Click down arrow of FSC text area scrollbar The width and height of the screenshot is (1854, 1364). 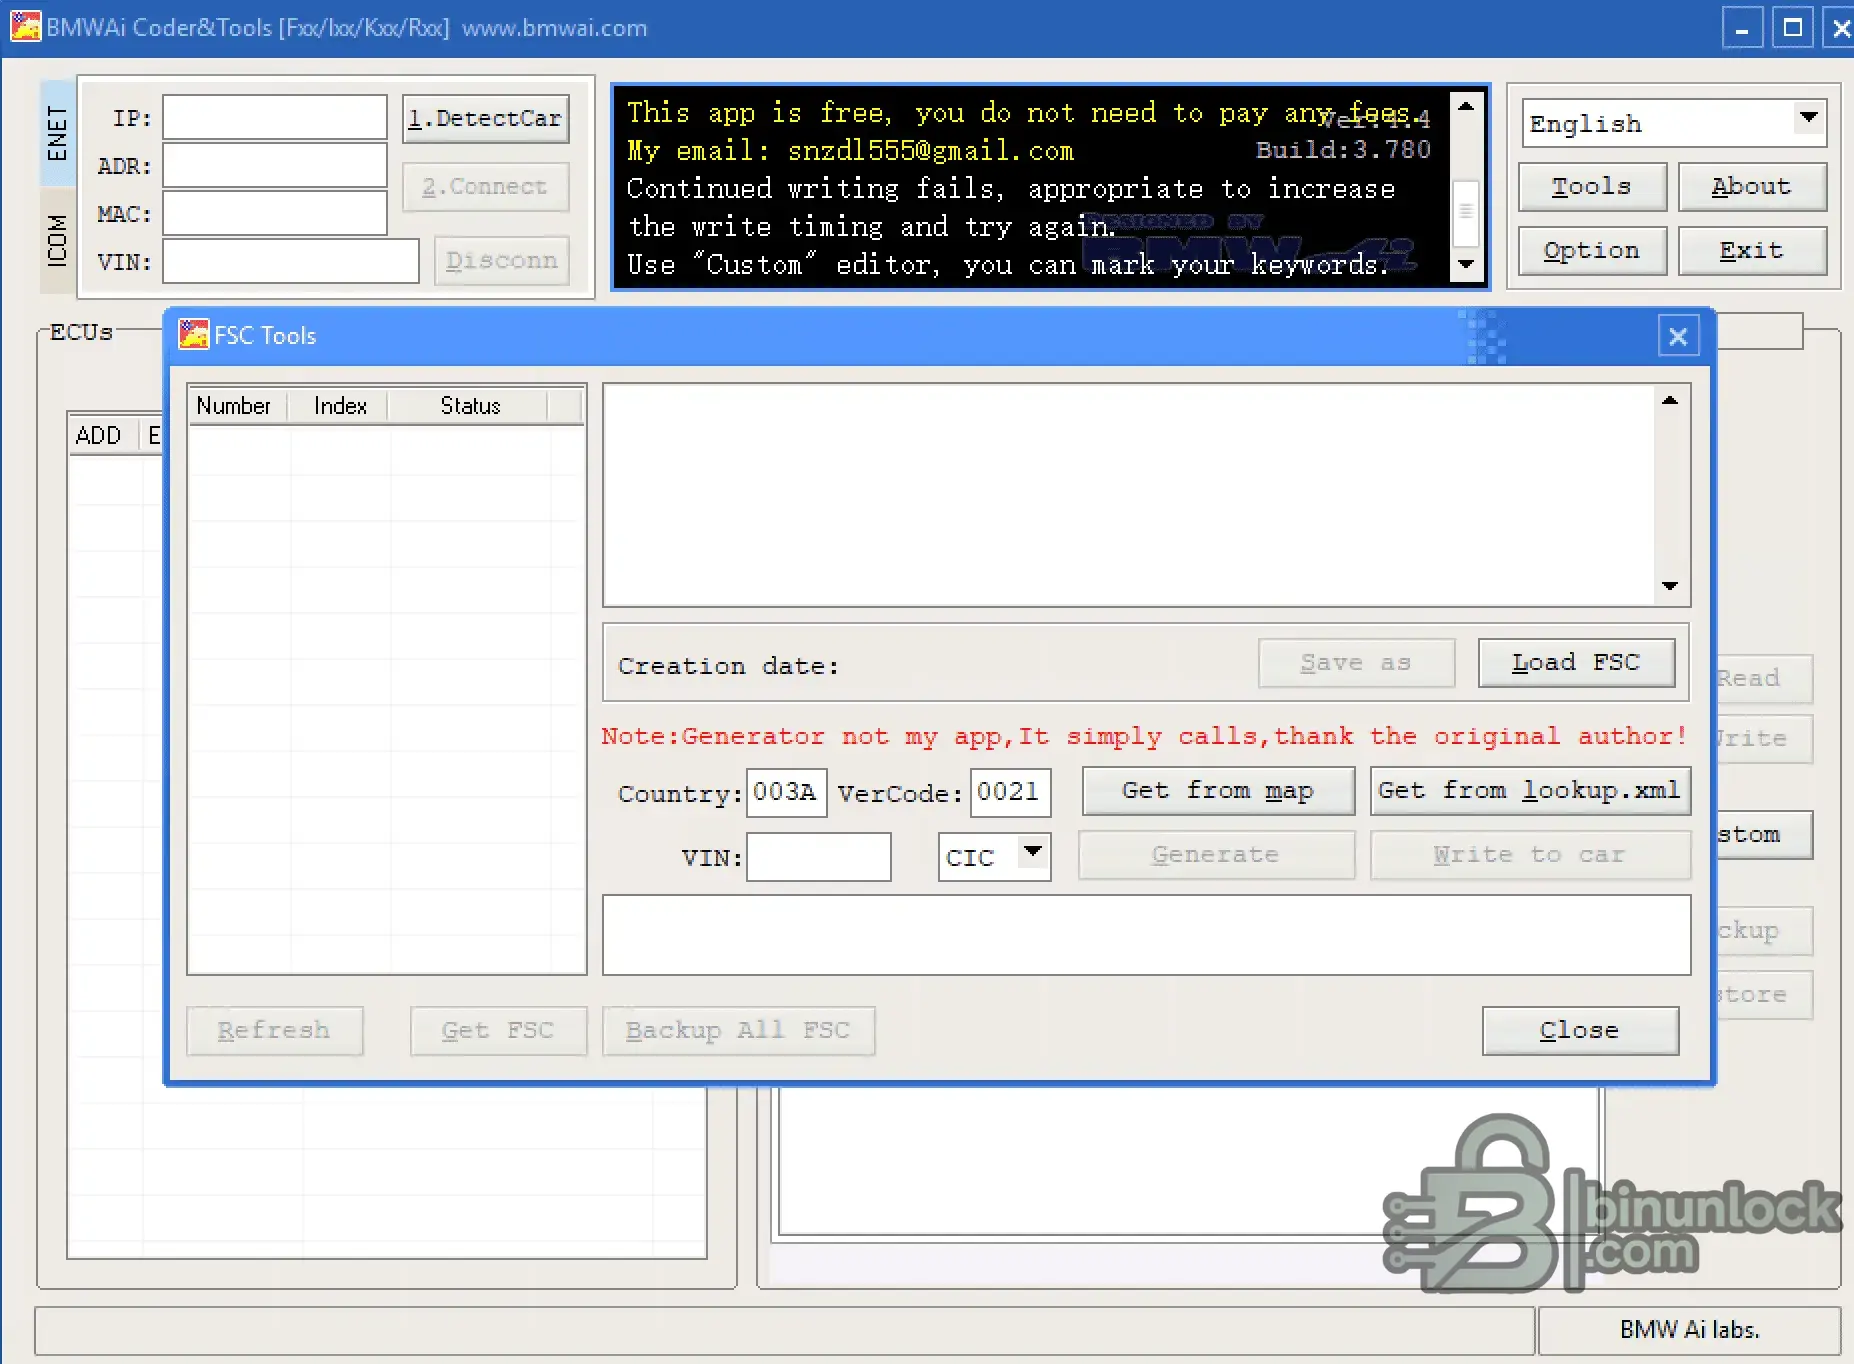pyautogui.click(x=1670, y=586)
